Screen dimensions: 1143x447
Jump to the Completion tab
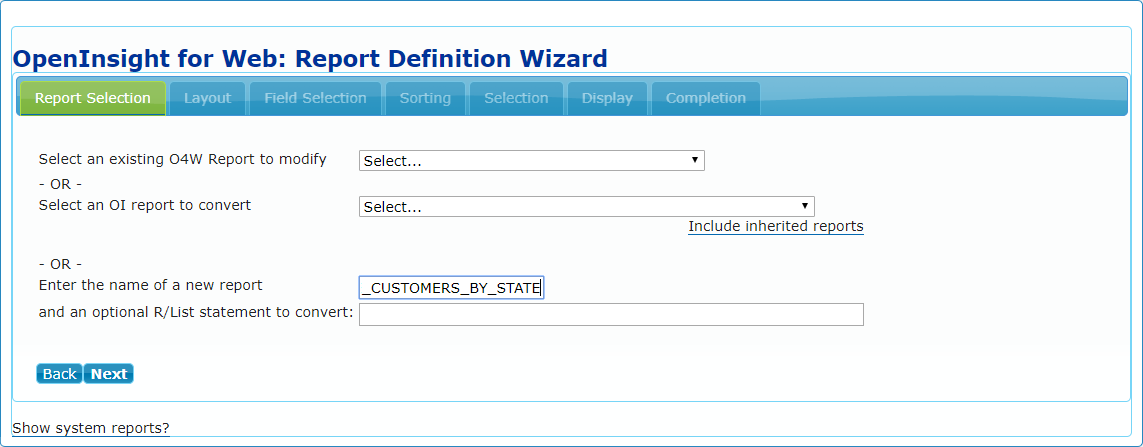tap(706, 98)
